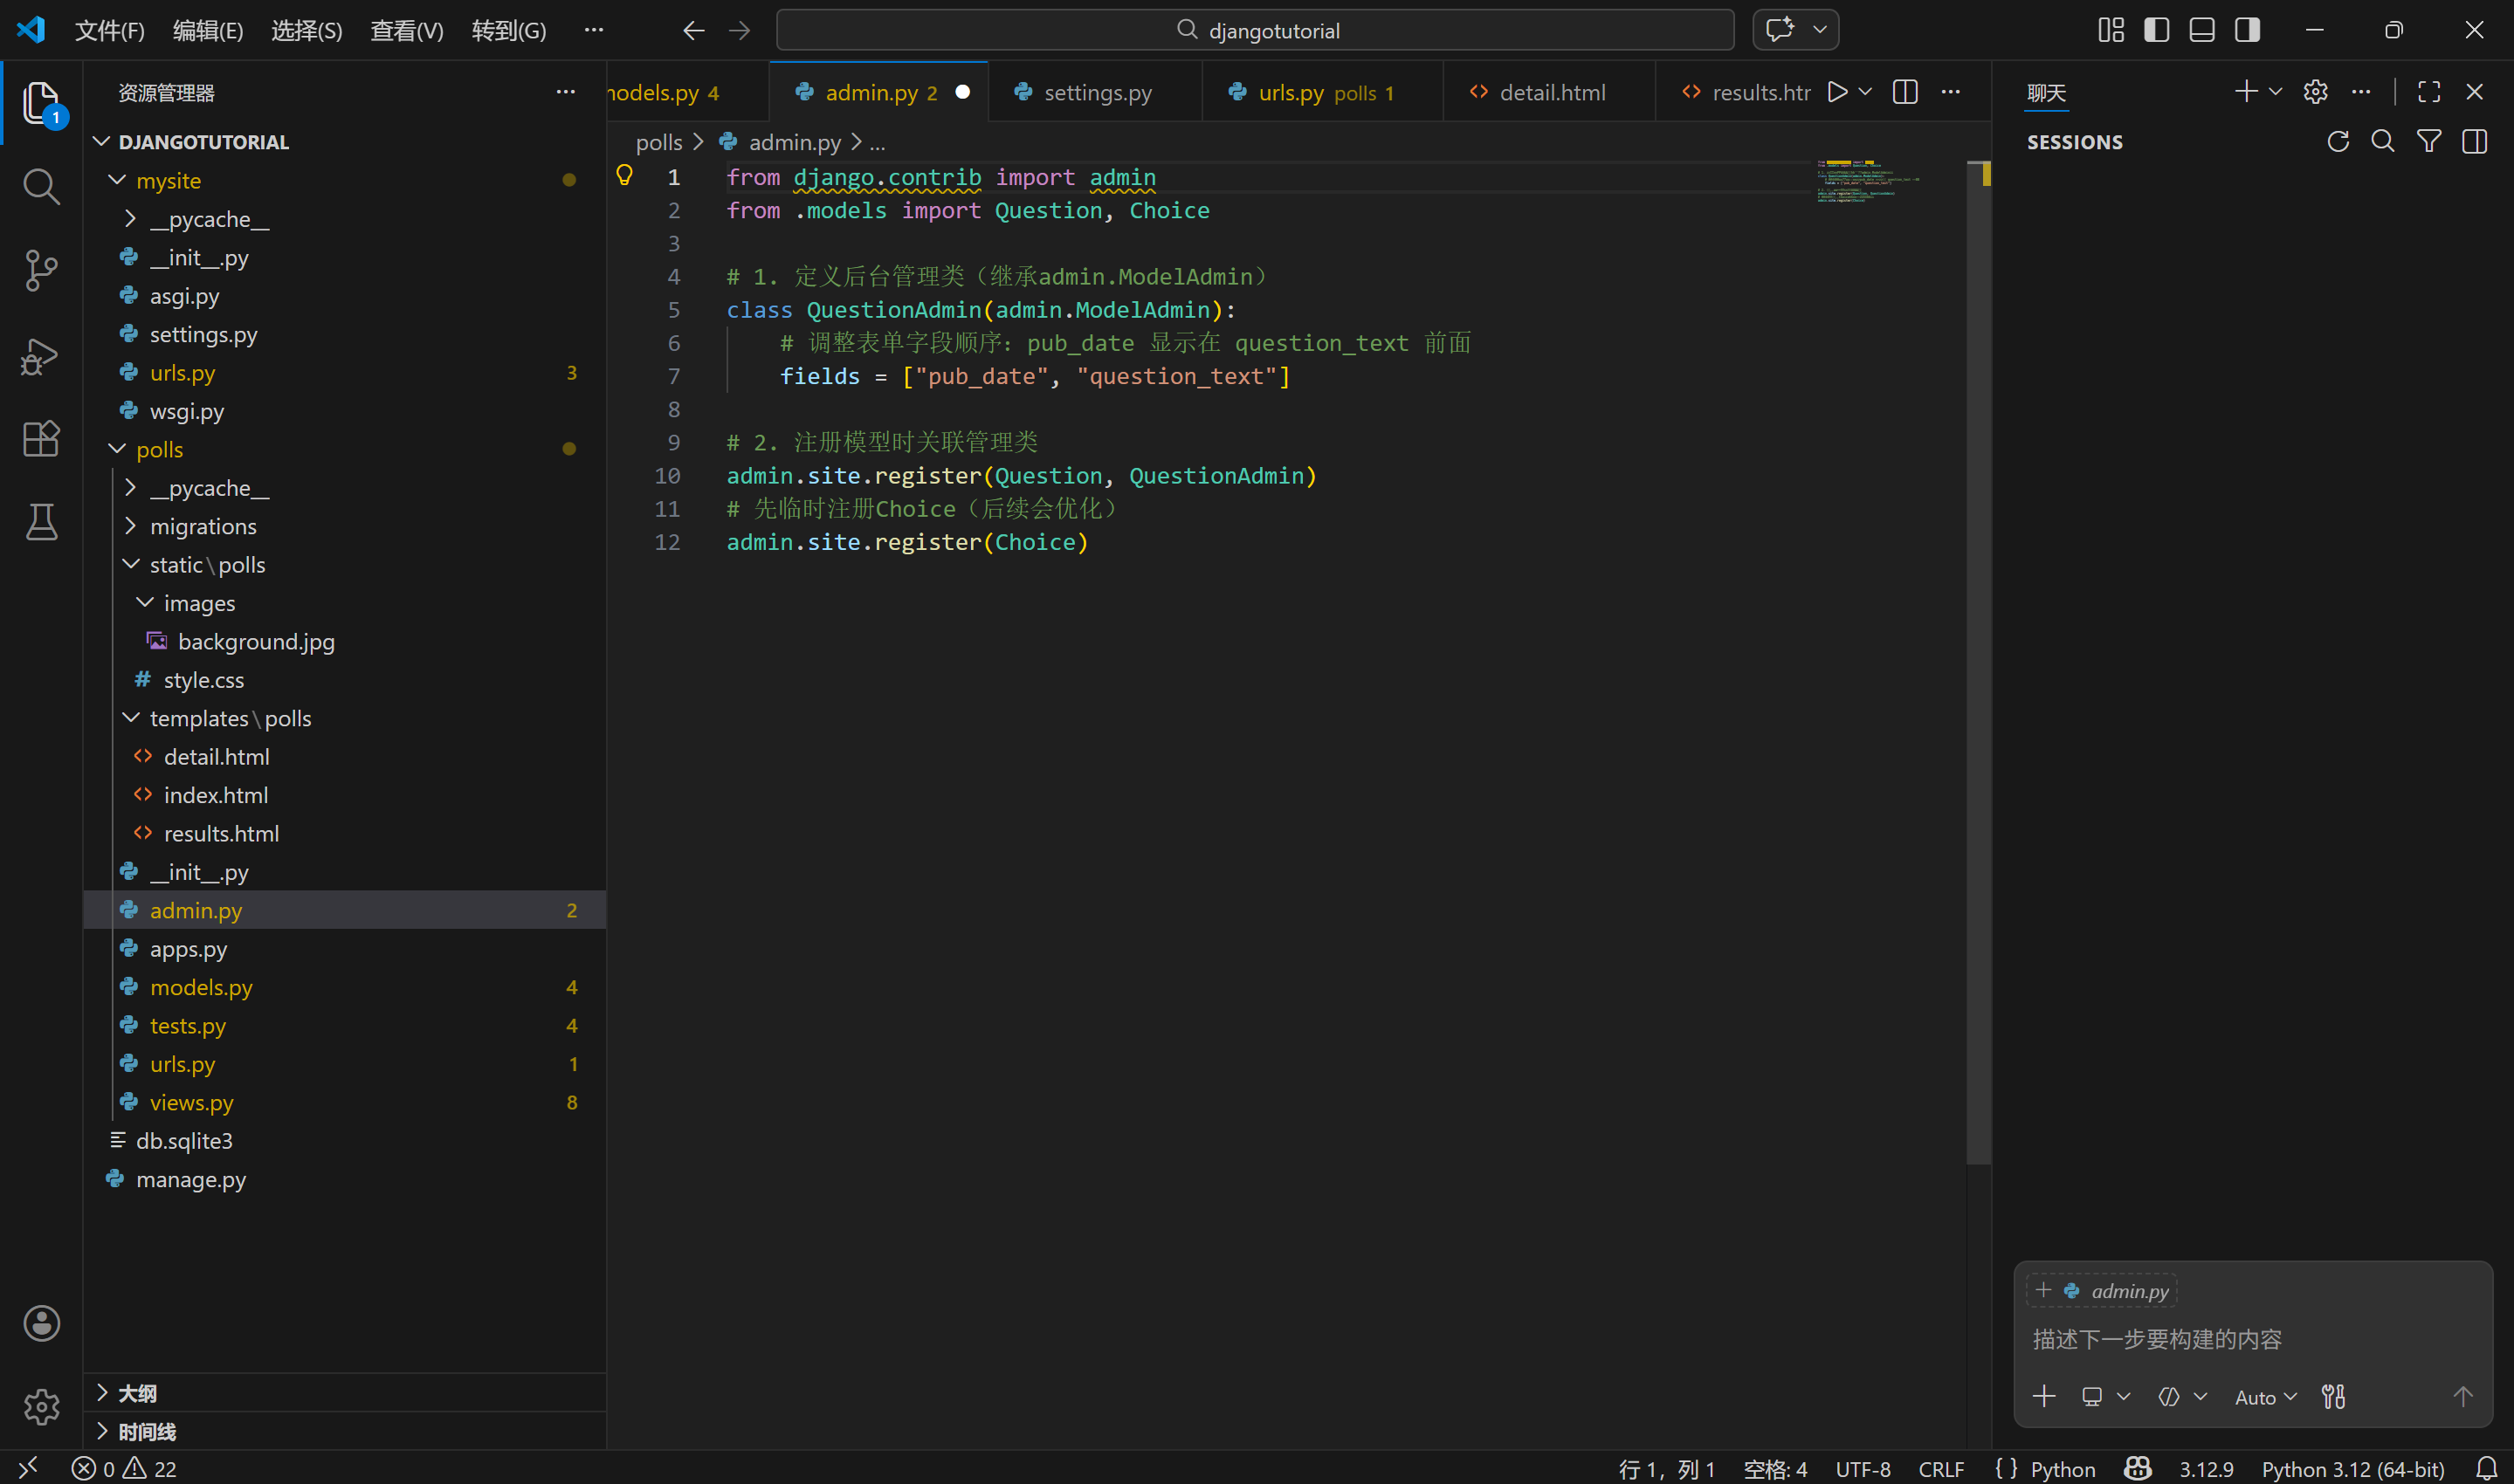Click the Run Python file play button

pyautogui.click(x=1837, y=92)
